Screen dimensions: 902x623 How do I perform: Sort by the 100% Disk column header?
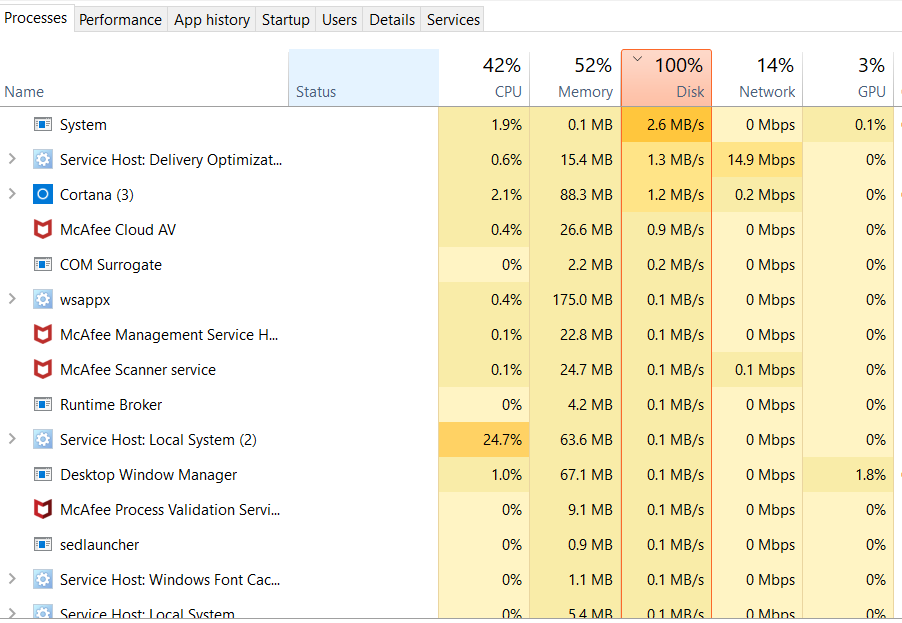pyautogui.click(x=667, y=78)
